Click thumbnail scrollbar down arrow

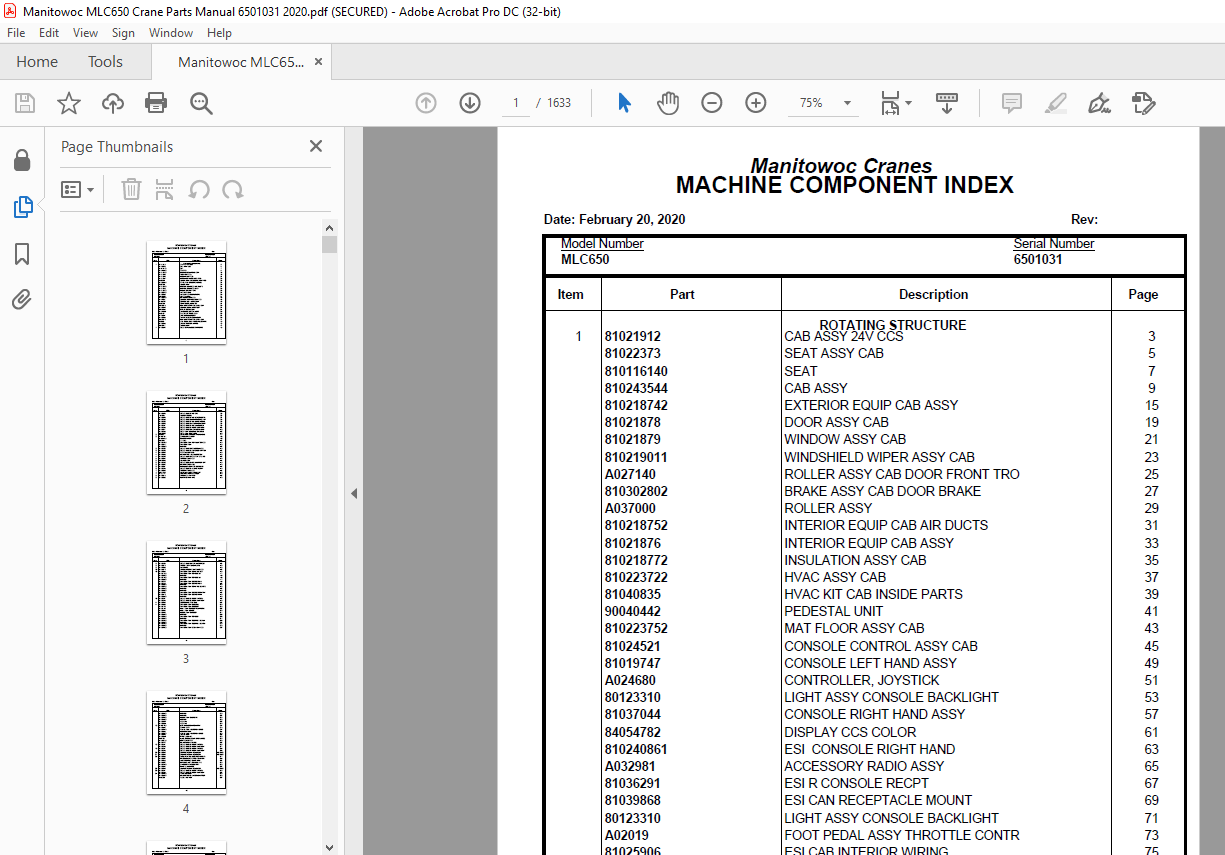pos(330,847)
